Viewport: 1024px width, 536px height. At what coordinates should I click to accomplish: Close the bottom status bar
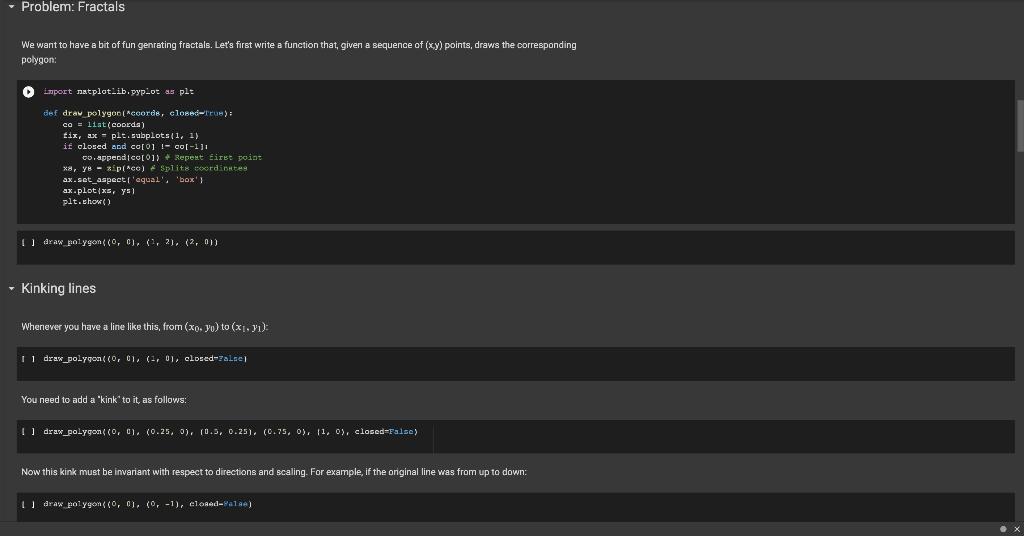point(1016,529)
